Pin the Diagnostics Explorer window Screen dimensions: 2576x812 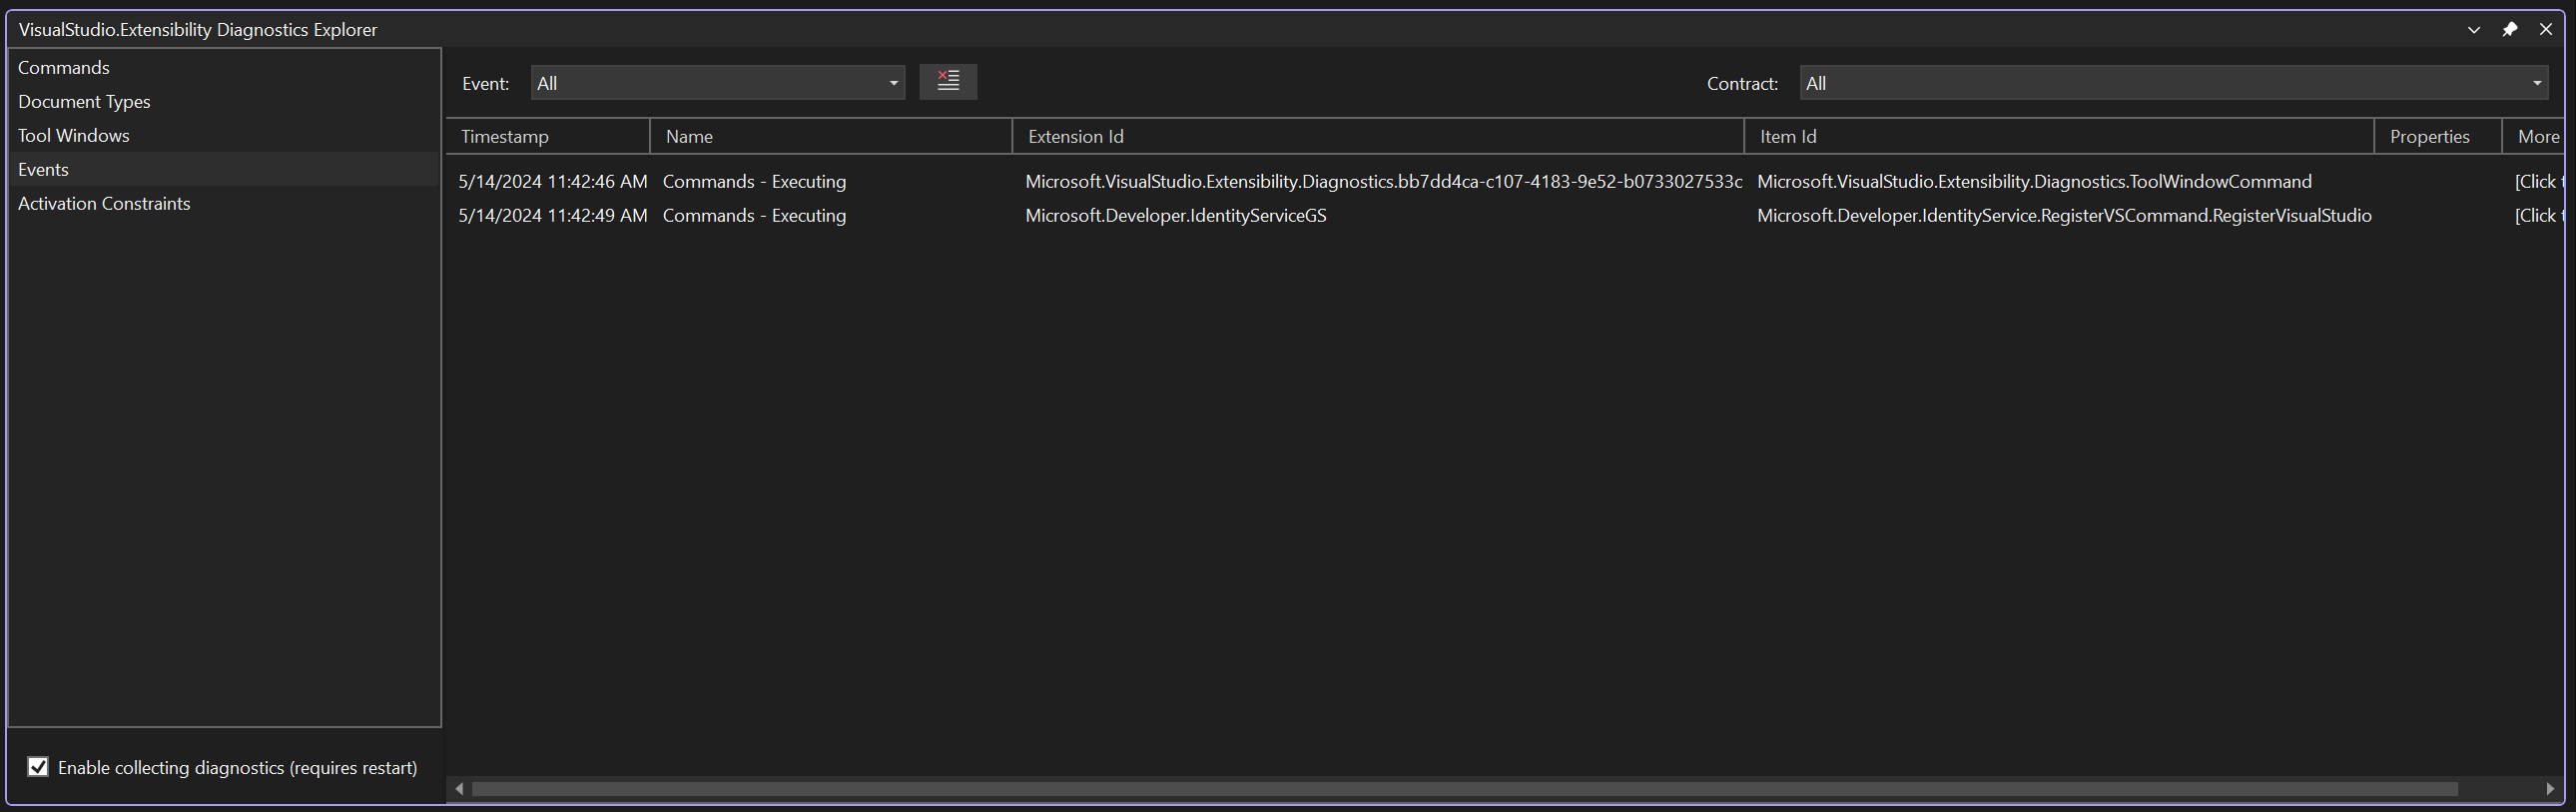2510,30
